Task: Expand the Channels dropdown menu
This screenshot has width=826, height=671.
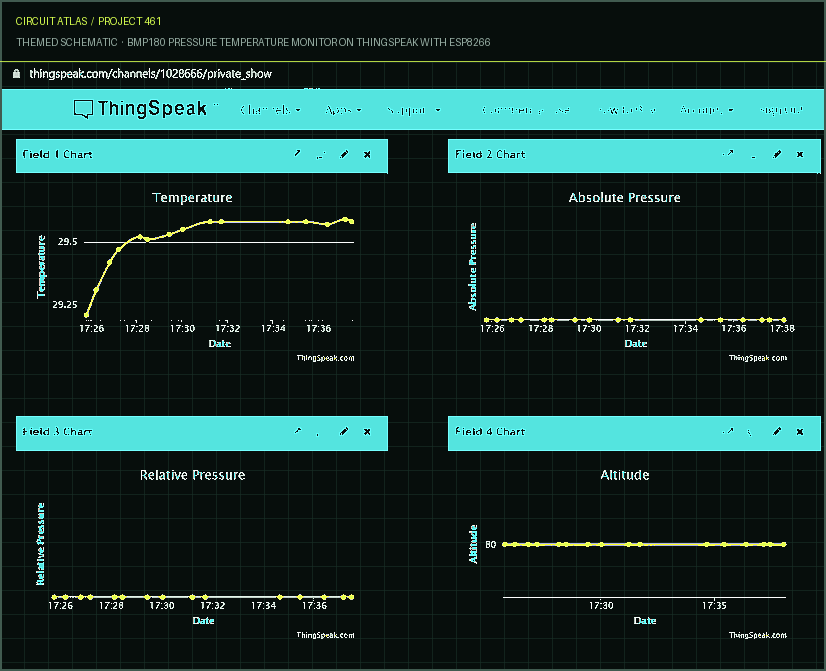Action: point(270,110)
